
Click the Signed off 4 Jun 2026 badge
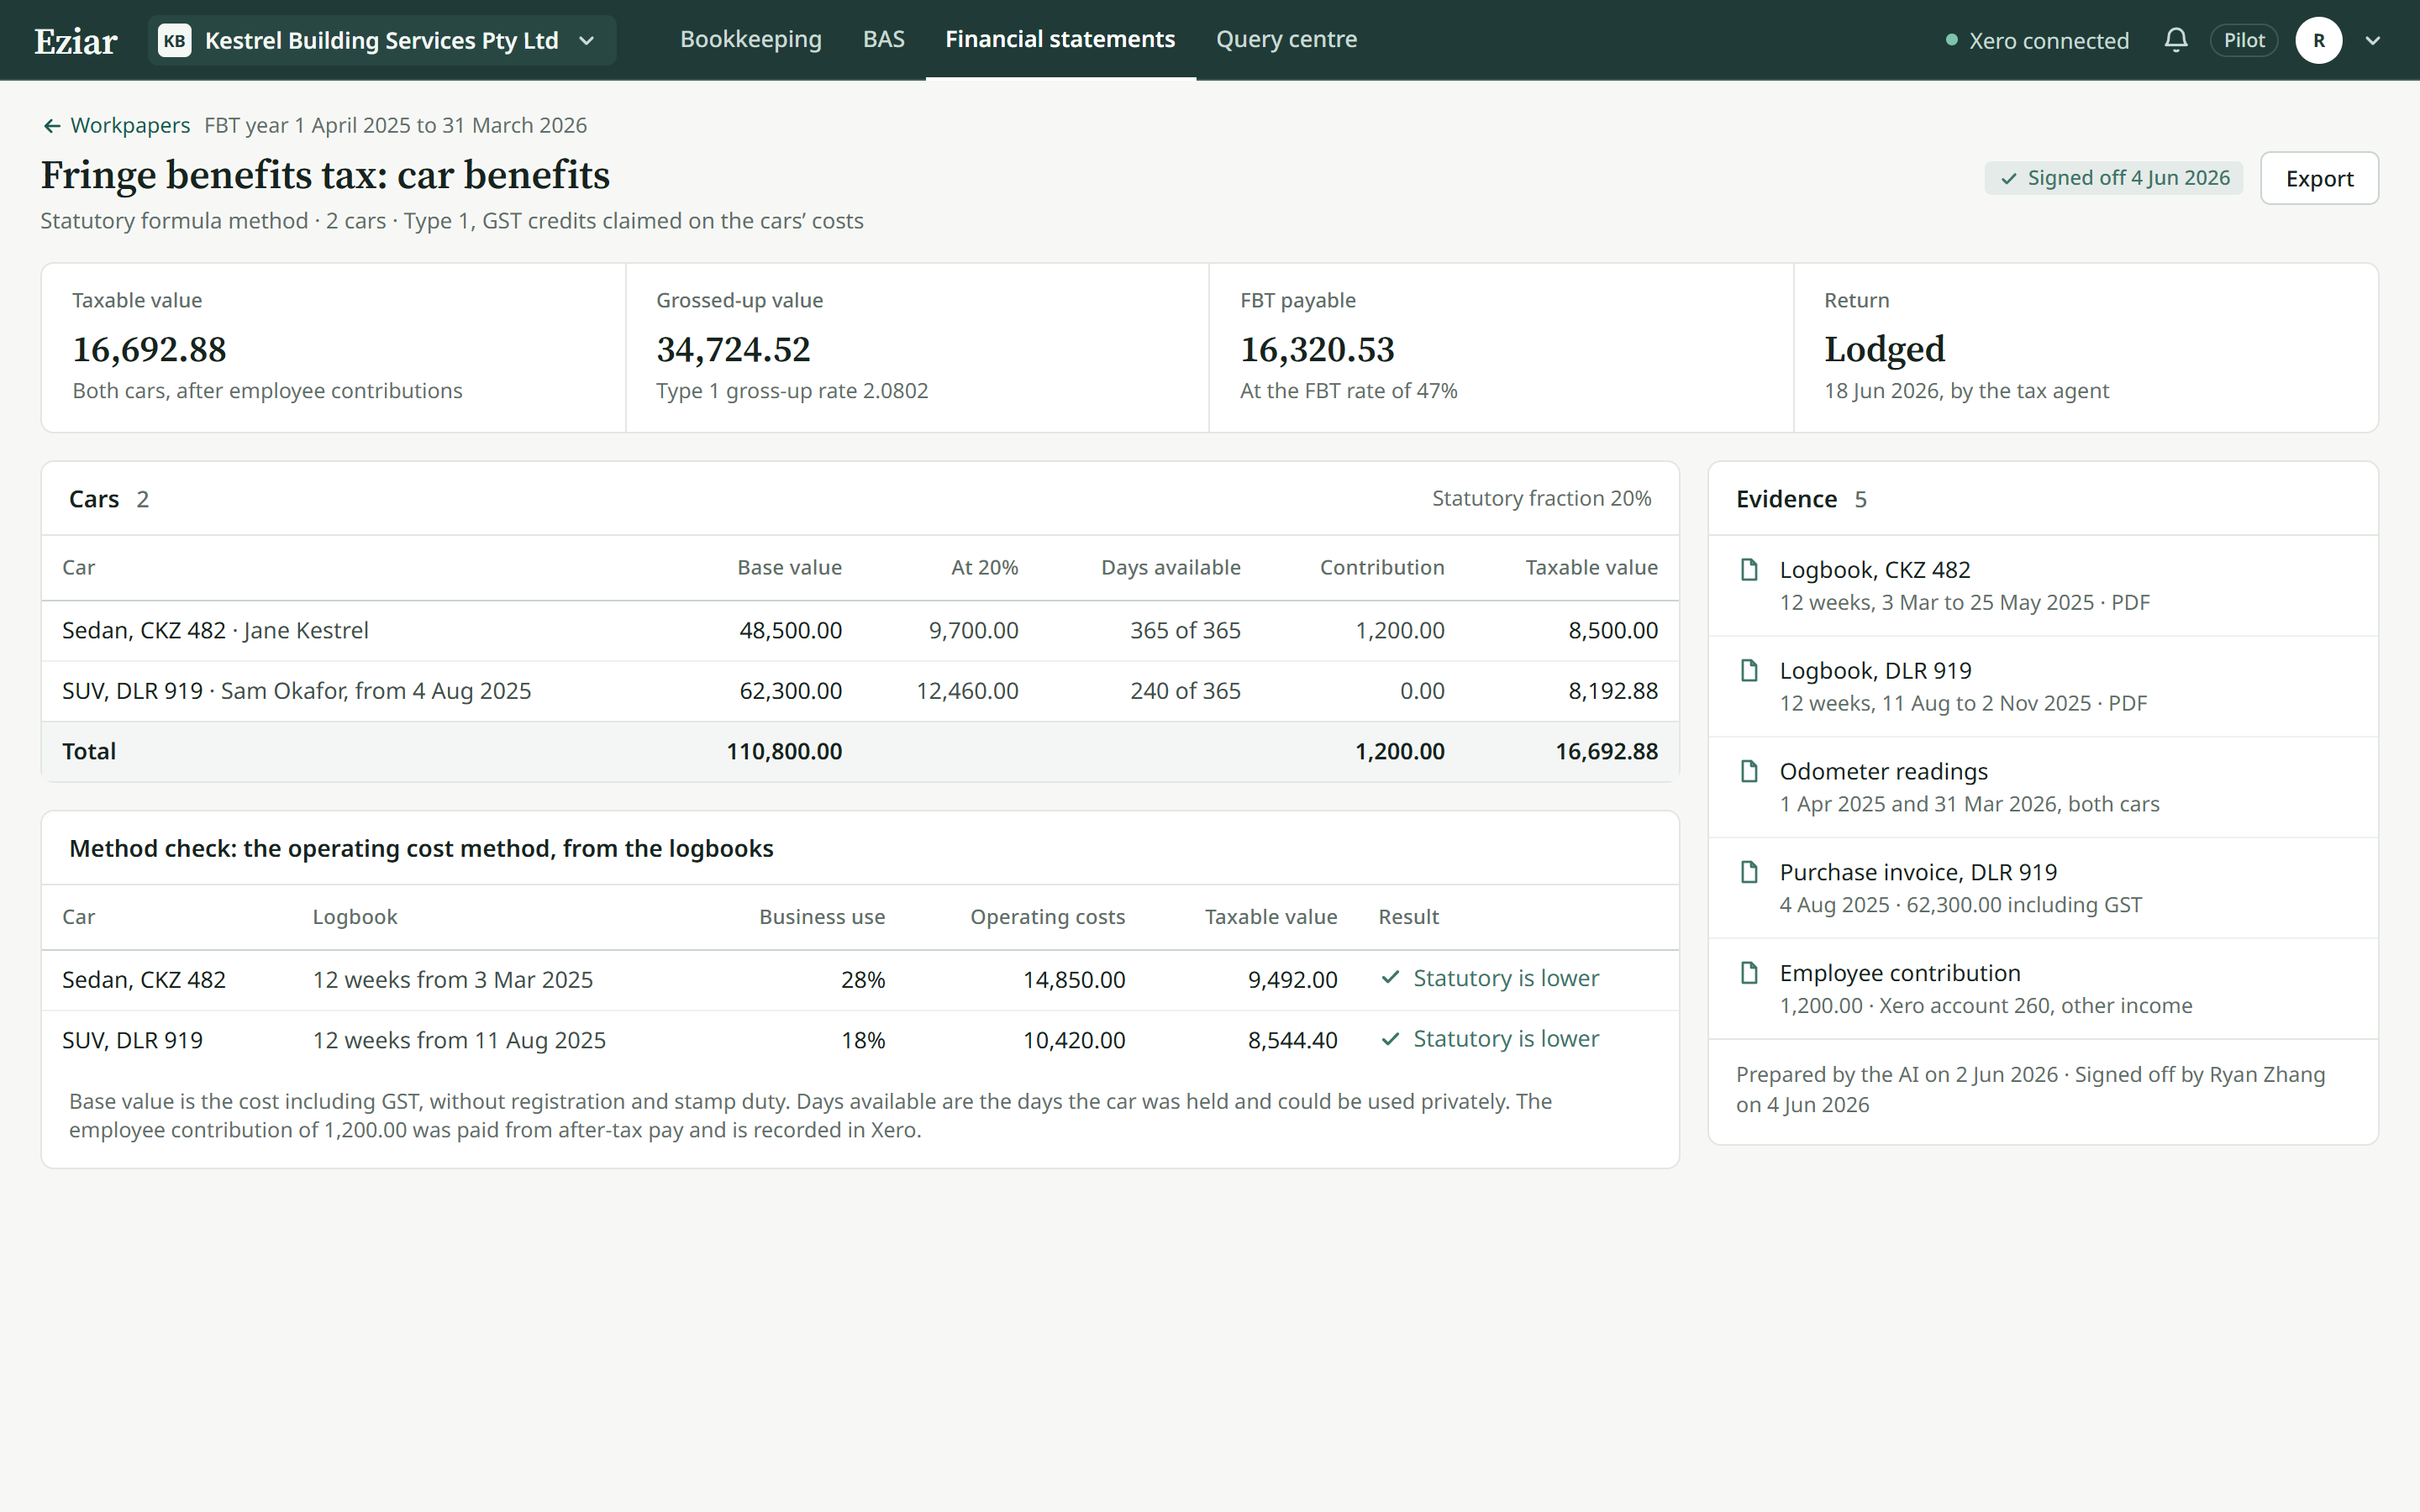(2114, 178)
